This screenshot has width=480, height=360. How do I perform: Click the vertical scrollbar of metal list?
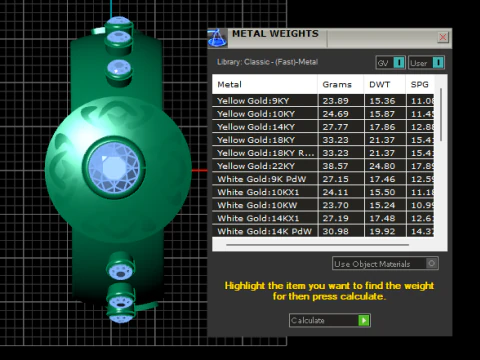[441, 115]
